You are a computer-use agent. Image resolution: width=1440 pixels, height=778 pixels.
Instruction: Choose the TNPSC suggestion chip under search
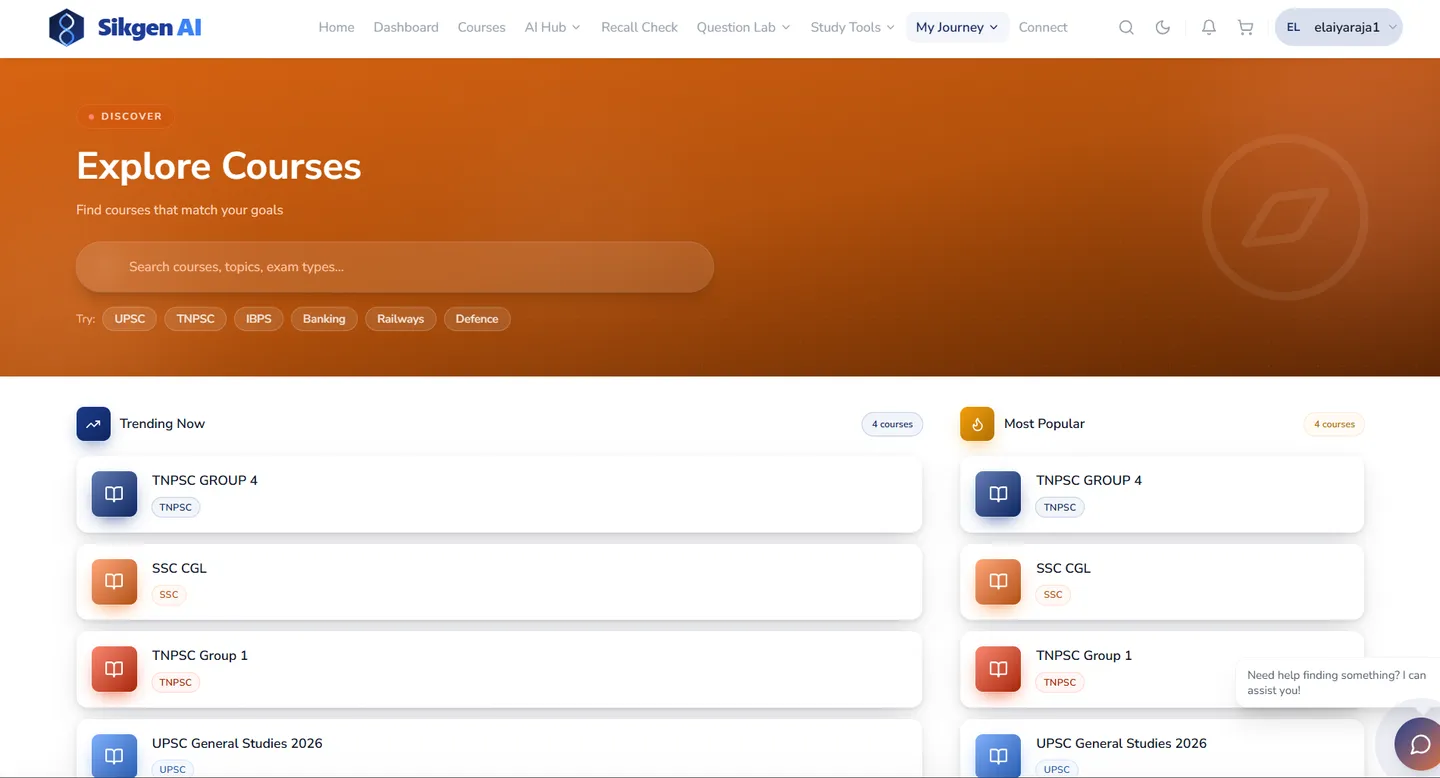pos(196,319)
